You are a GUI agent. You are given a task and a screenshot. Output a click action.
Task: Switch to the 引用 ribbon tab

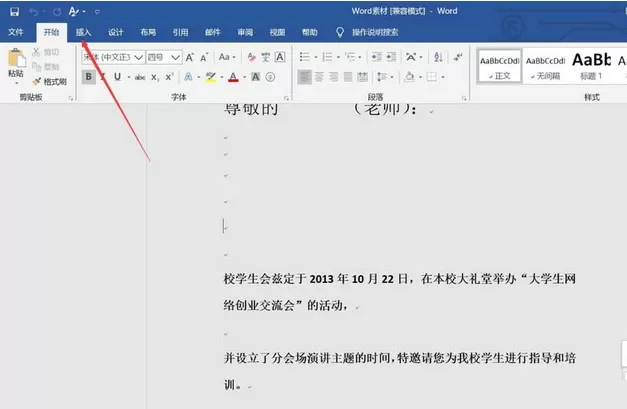(180, 32)
